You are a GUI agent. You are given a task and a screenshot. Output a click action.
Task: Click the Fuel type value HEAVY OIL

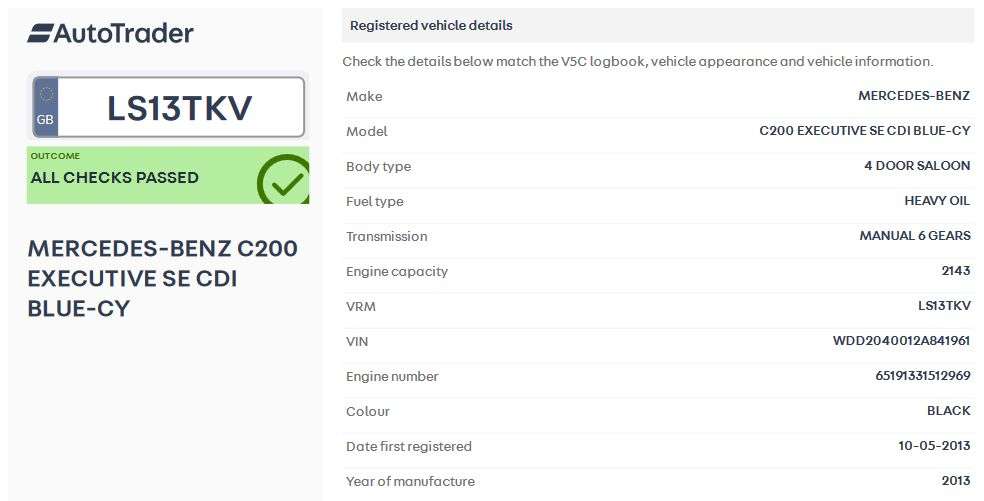(x=937, y=201)
